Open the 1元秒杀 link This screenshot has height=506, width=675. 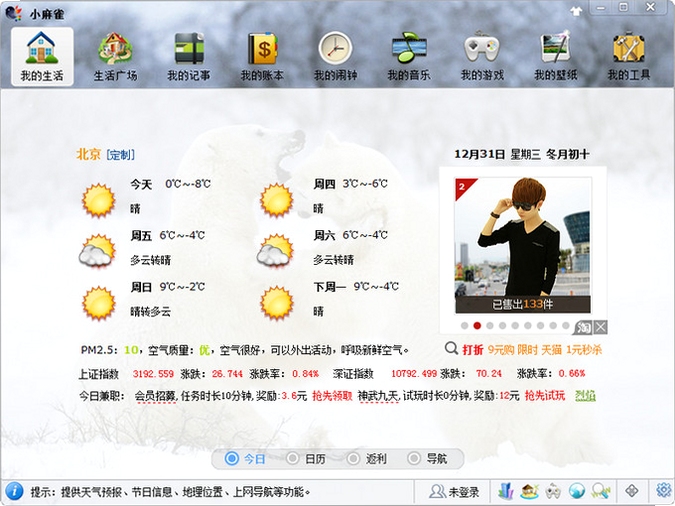coord(584,350)
